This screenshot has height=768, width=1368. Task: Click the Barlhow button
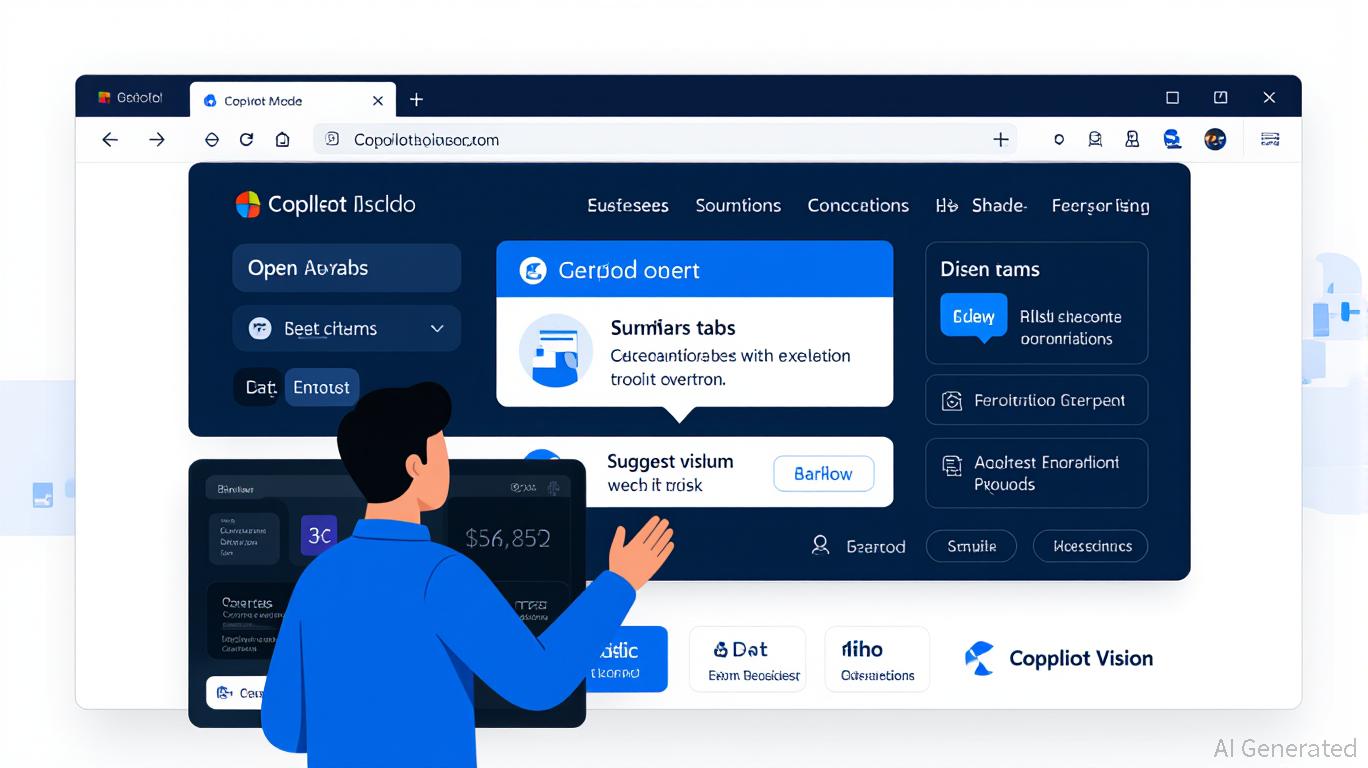(824, 474)
